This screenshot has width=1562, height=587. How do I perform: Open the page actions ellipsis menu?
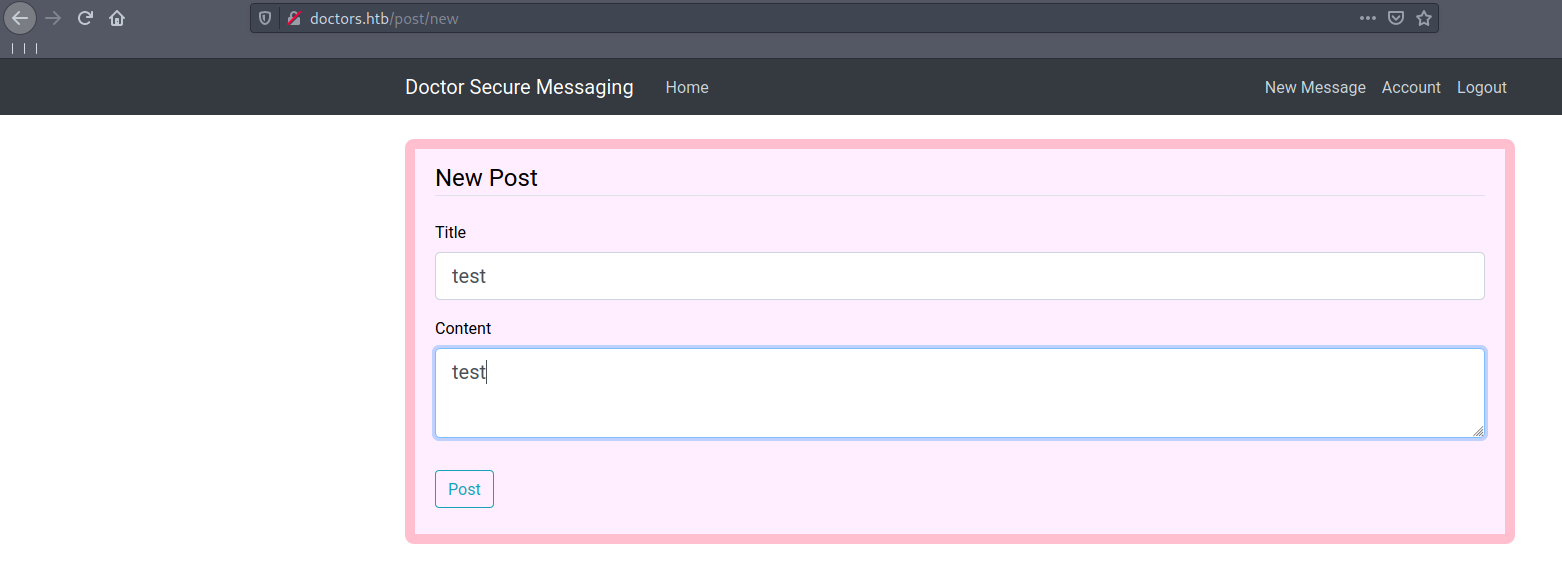[x=1368, y=18]
